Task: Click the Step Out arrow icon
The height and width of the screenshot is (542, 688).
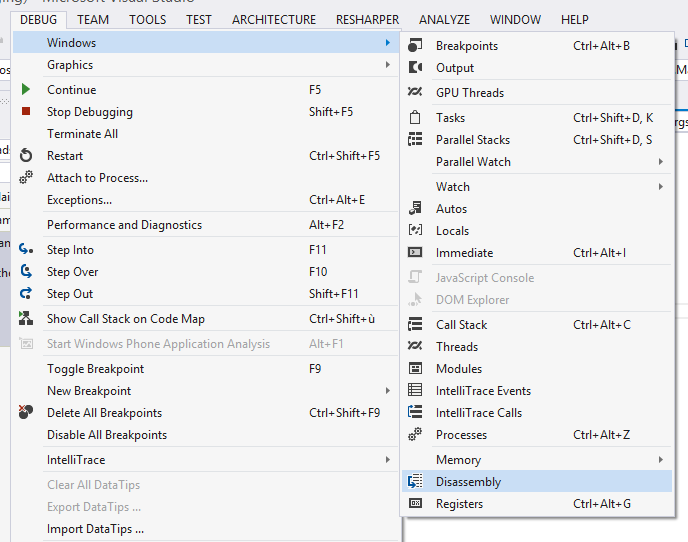Action: pos(26,293)
